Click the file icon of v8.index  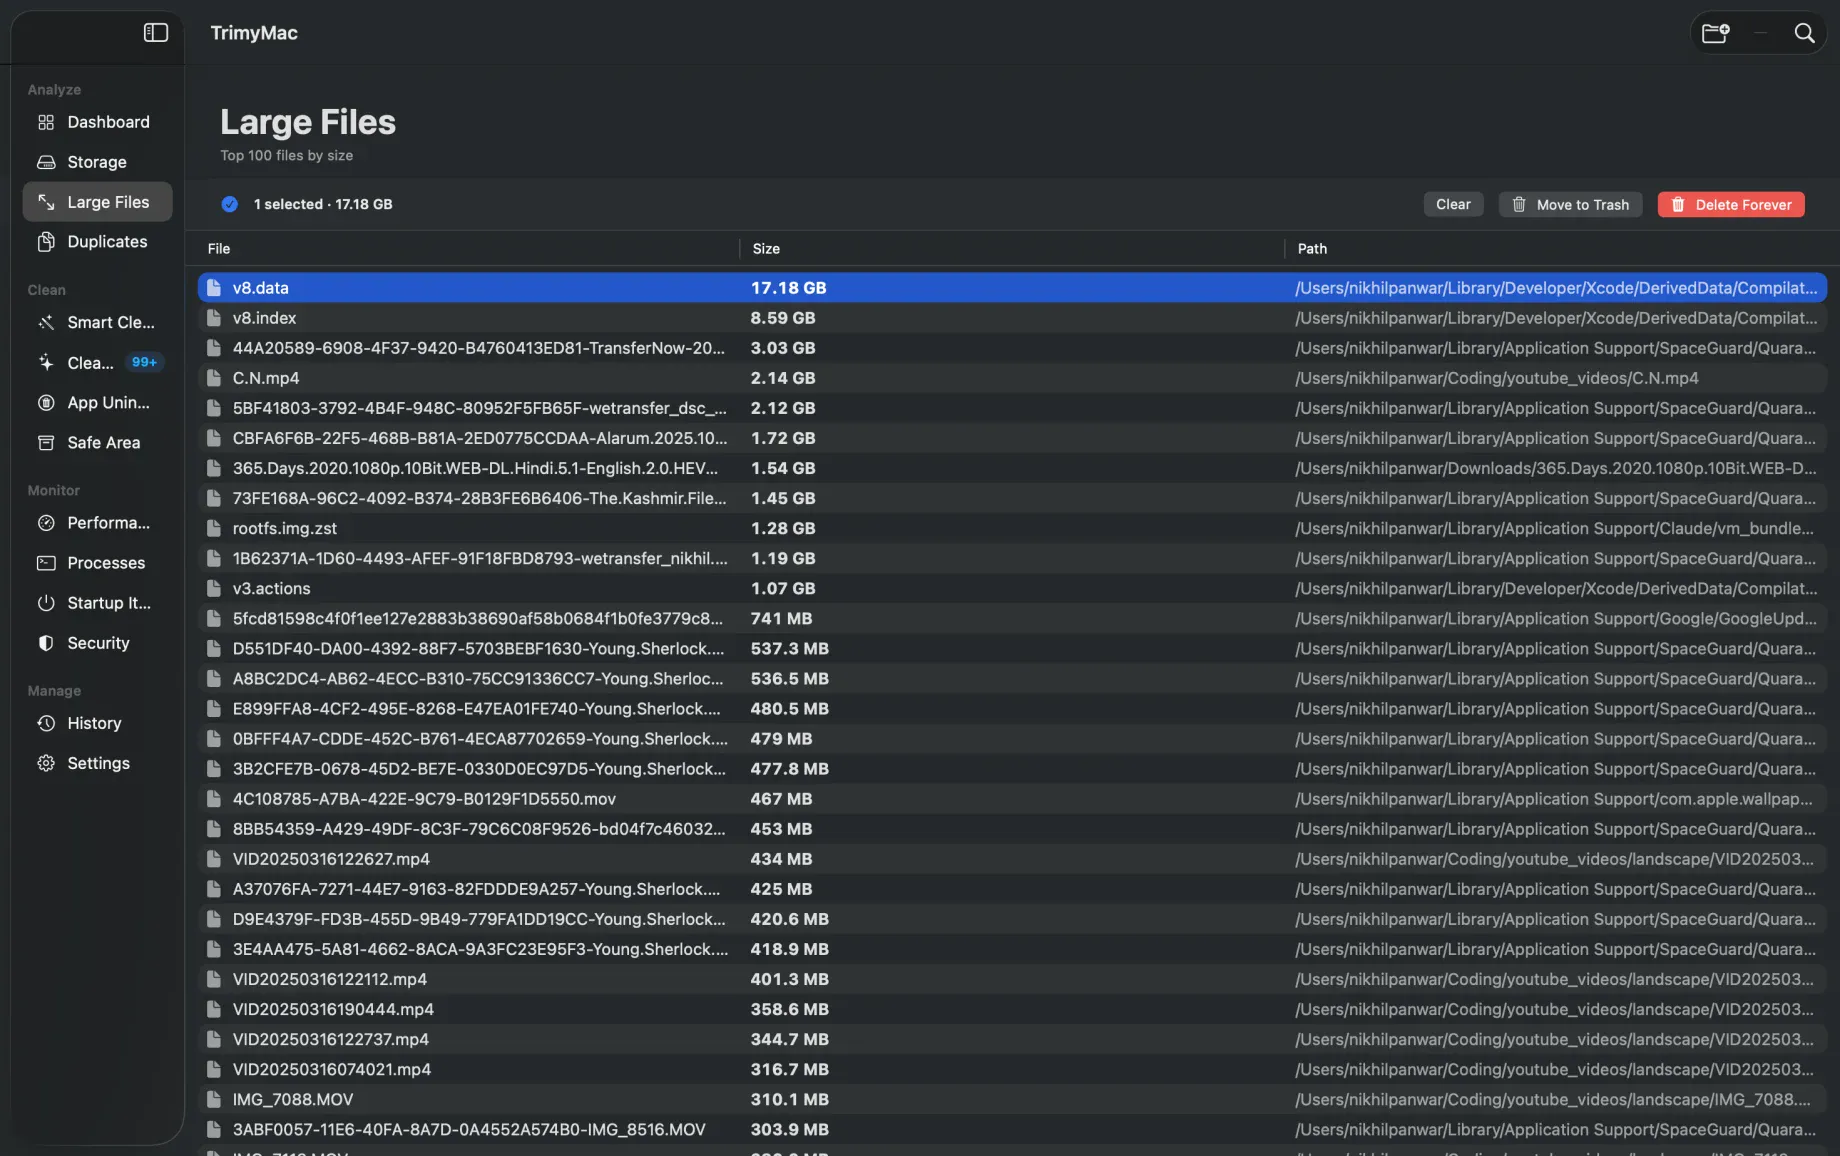[213, 318]
